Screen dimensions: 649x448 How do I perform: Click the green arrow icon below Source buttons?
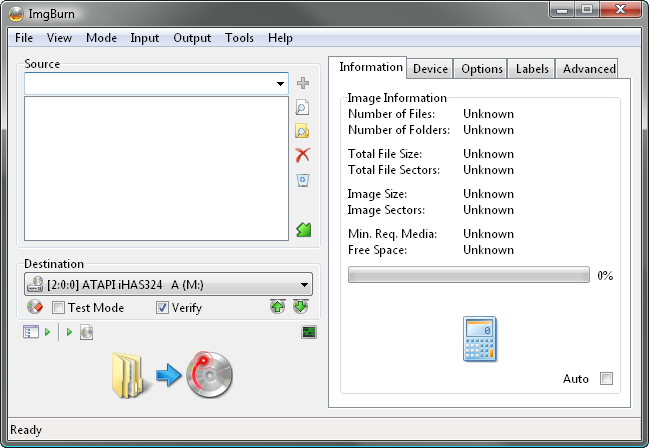[x=304, y=229]
